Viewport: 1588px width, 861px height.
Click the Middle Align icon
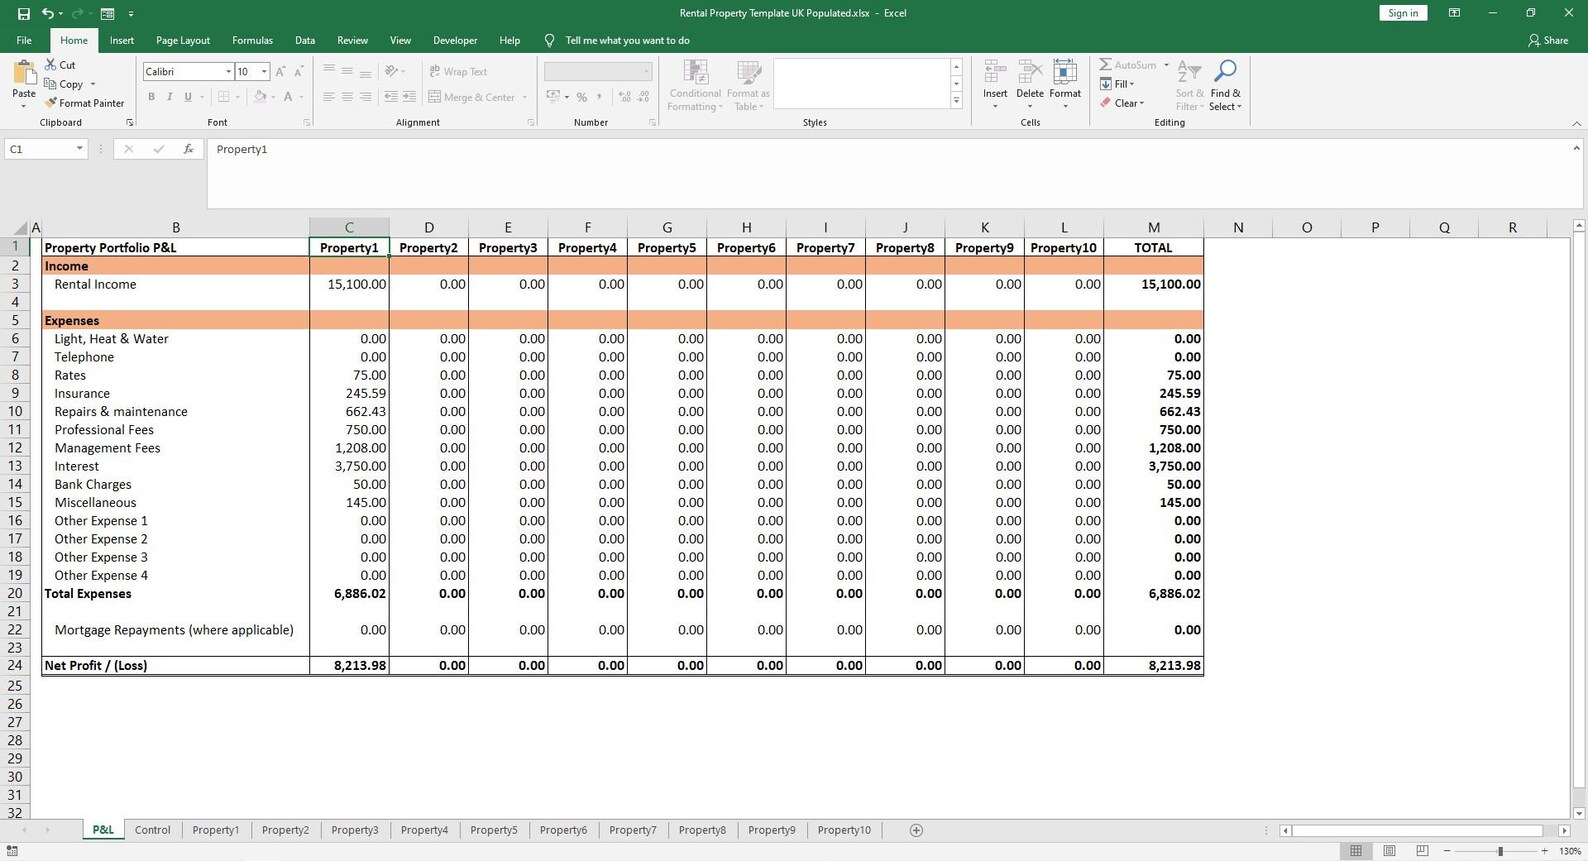click(x=347, y=72)
